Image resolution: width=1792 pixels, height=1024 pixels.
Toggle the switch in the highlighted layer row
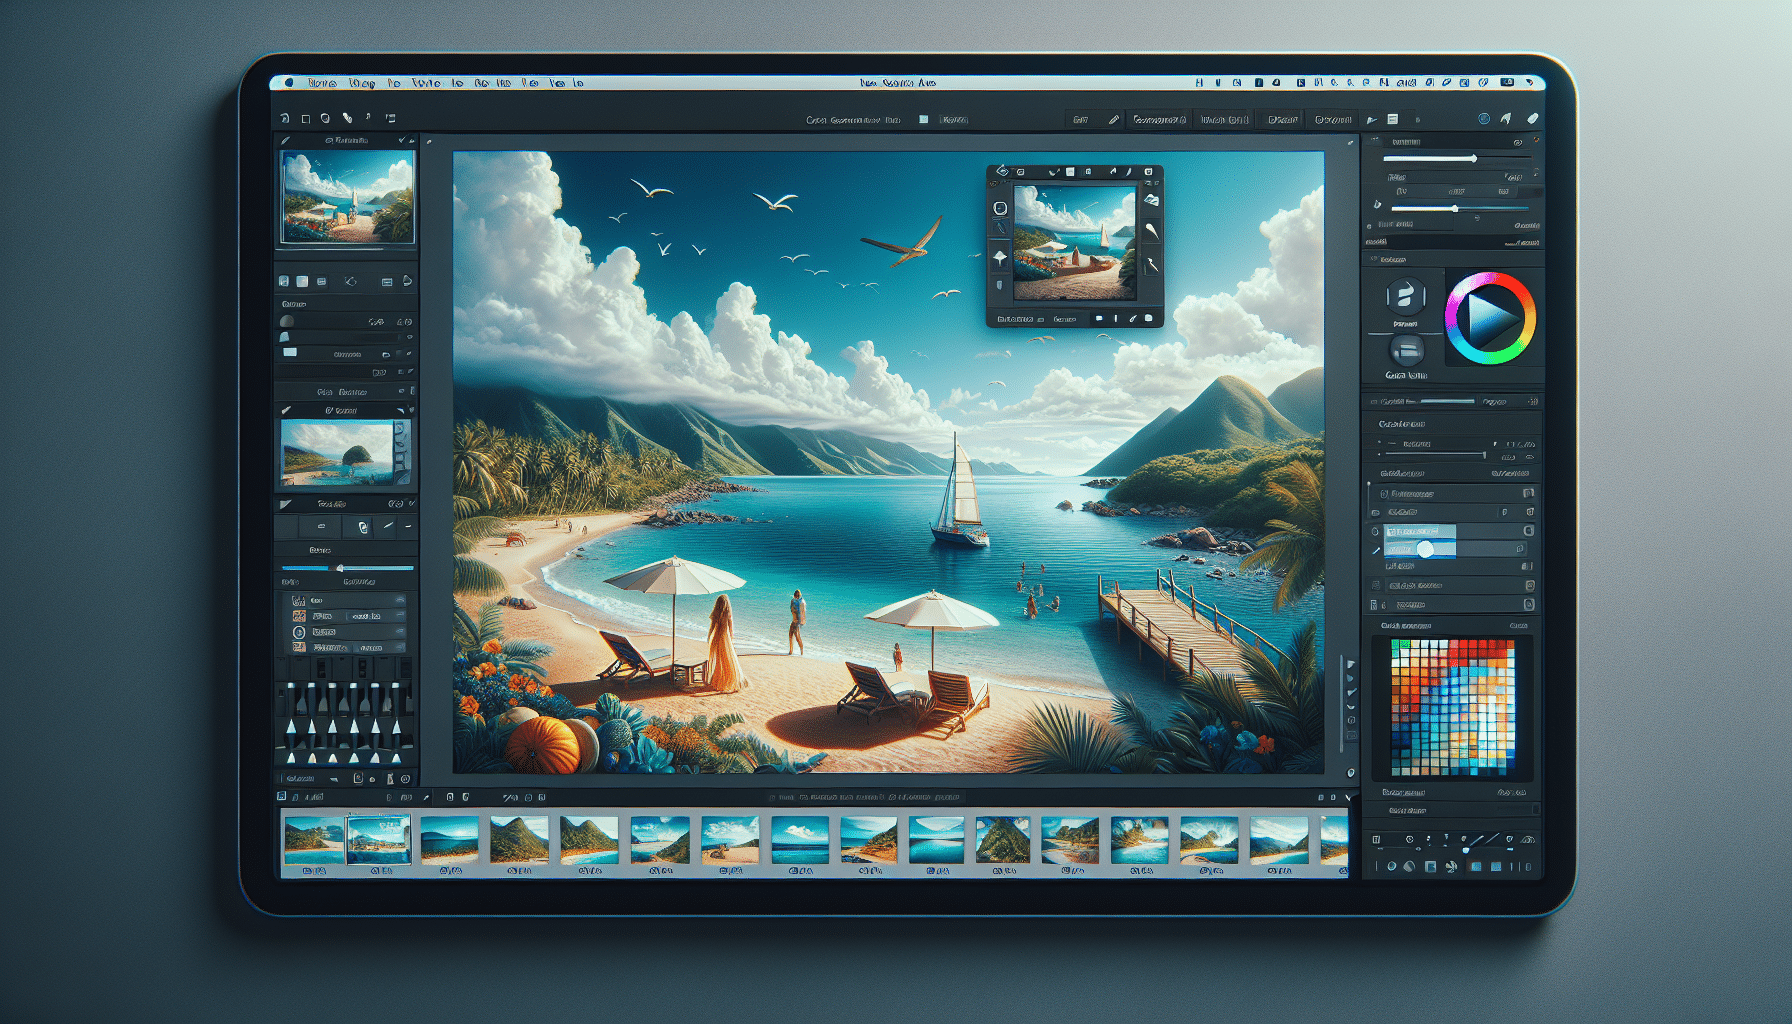point(1425,549)
